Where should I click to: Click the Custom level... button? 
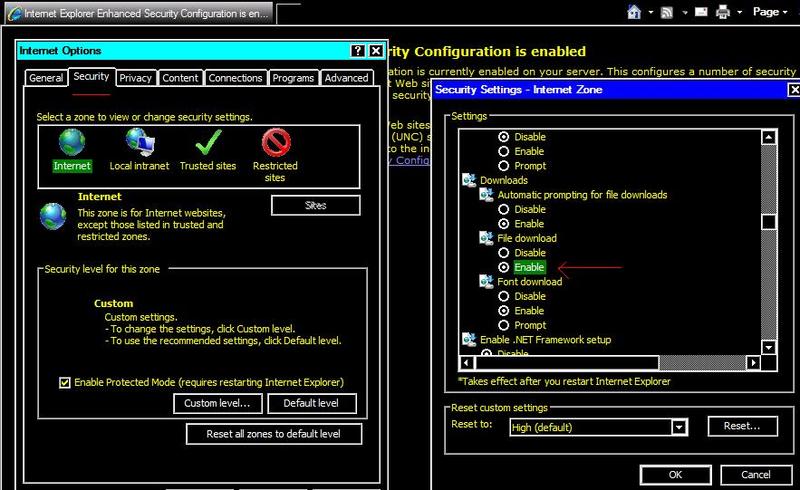coord(218,403)
